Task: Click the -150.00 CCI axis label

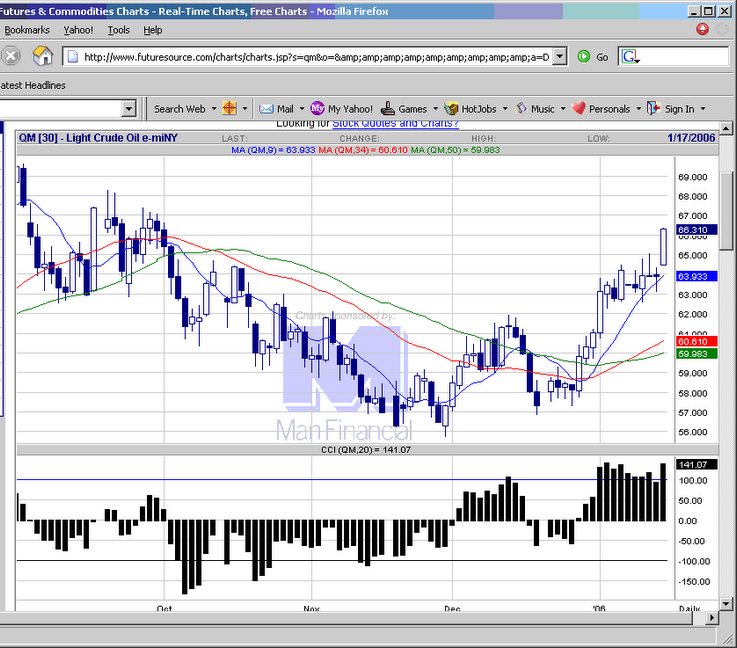Action: [x=694, y=582]
